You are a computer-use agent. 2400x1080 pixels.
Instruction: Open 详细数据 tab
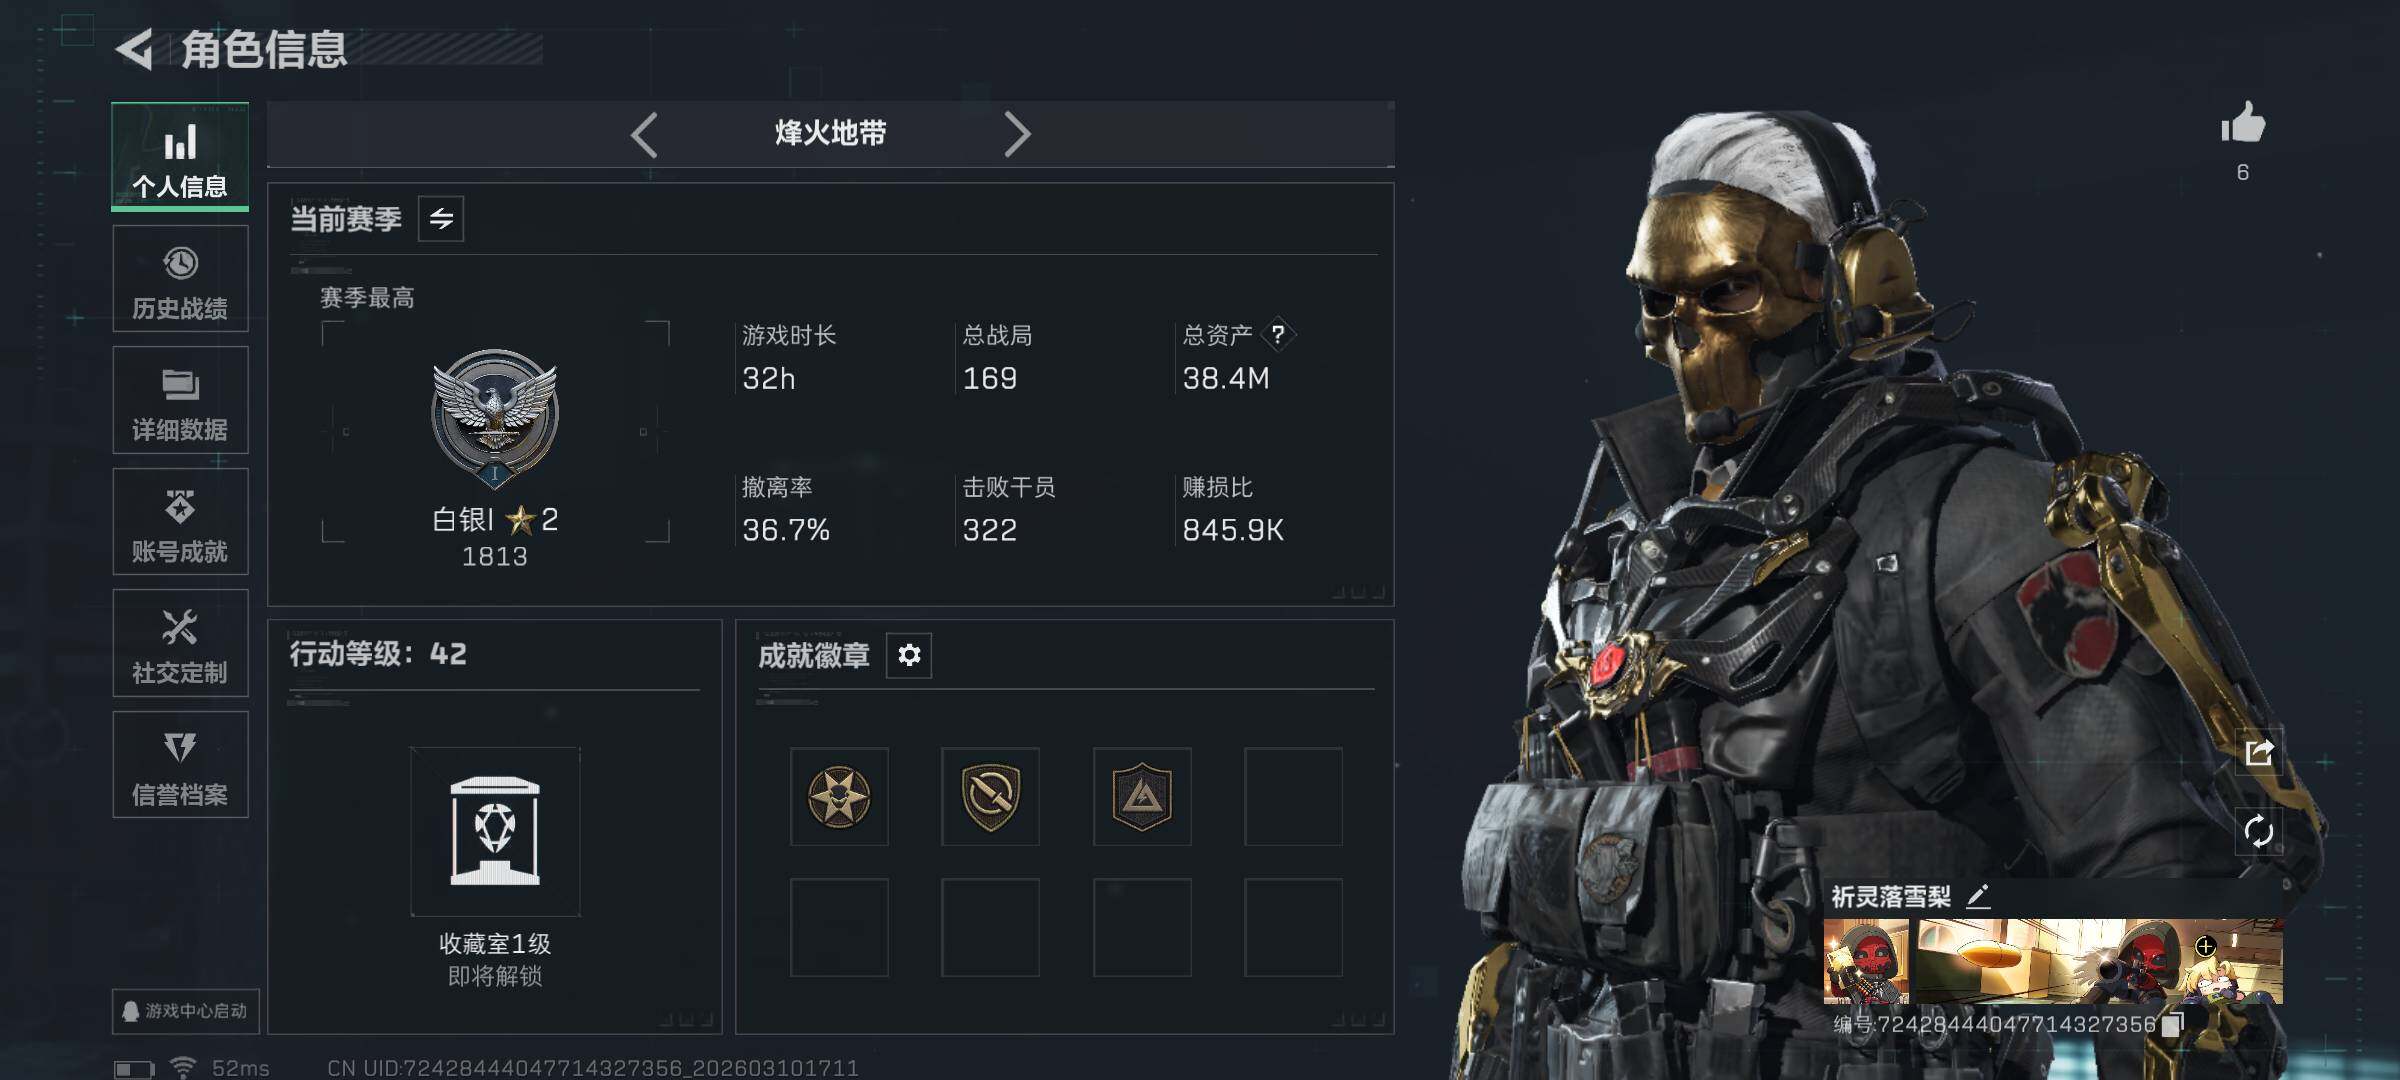click(x=180, y=400)
